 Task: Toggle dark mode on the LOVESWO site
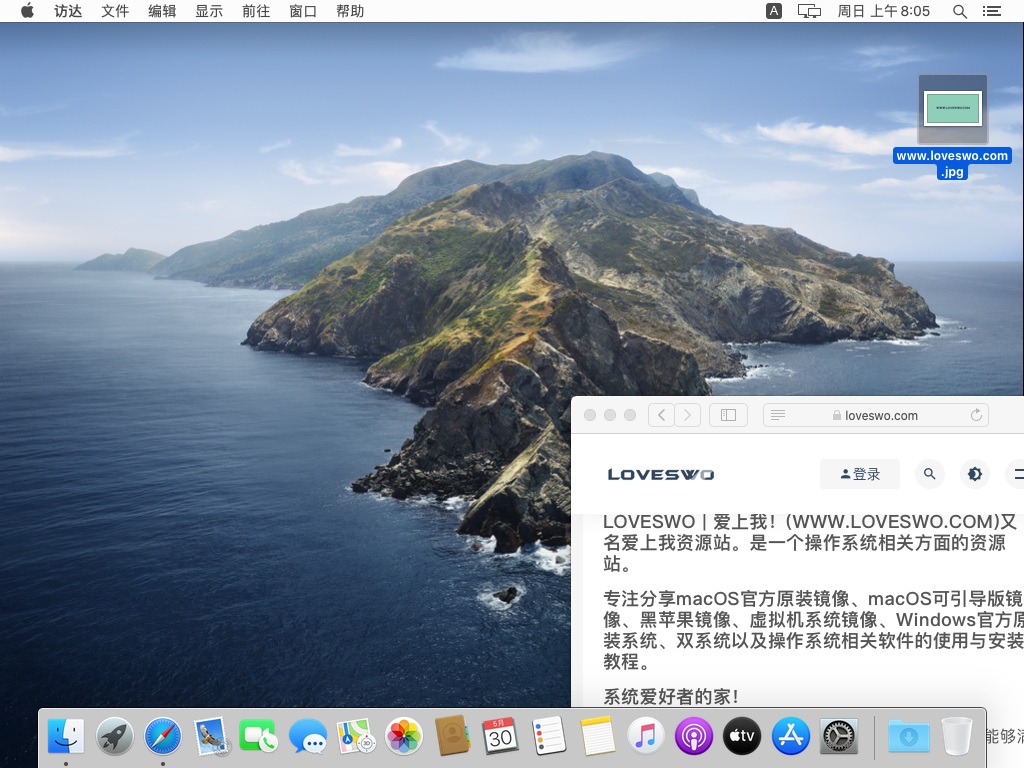click(x=975, y=474)
